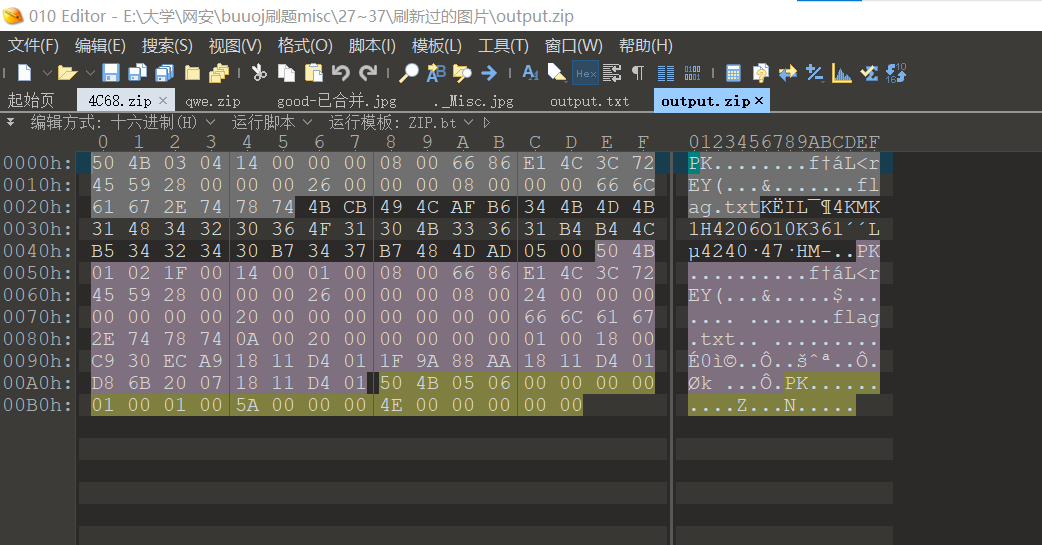Select the highlighter tool icon

pyautogui.click(x=557, y=72)
